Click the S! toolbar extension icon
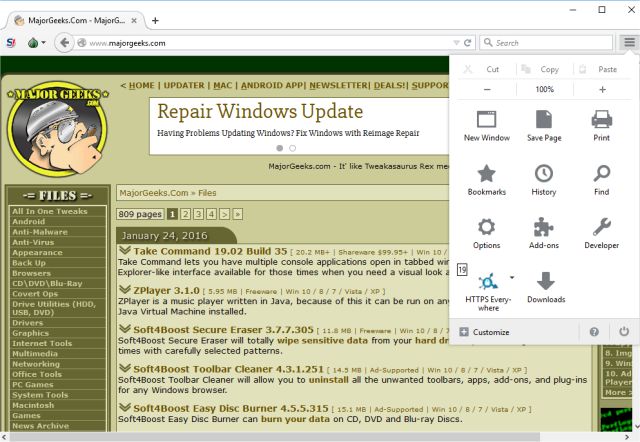Screen dimensions: 640x442 (11, 42)
